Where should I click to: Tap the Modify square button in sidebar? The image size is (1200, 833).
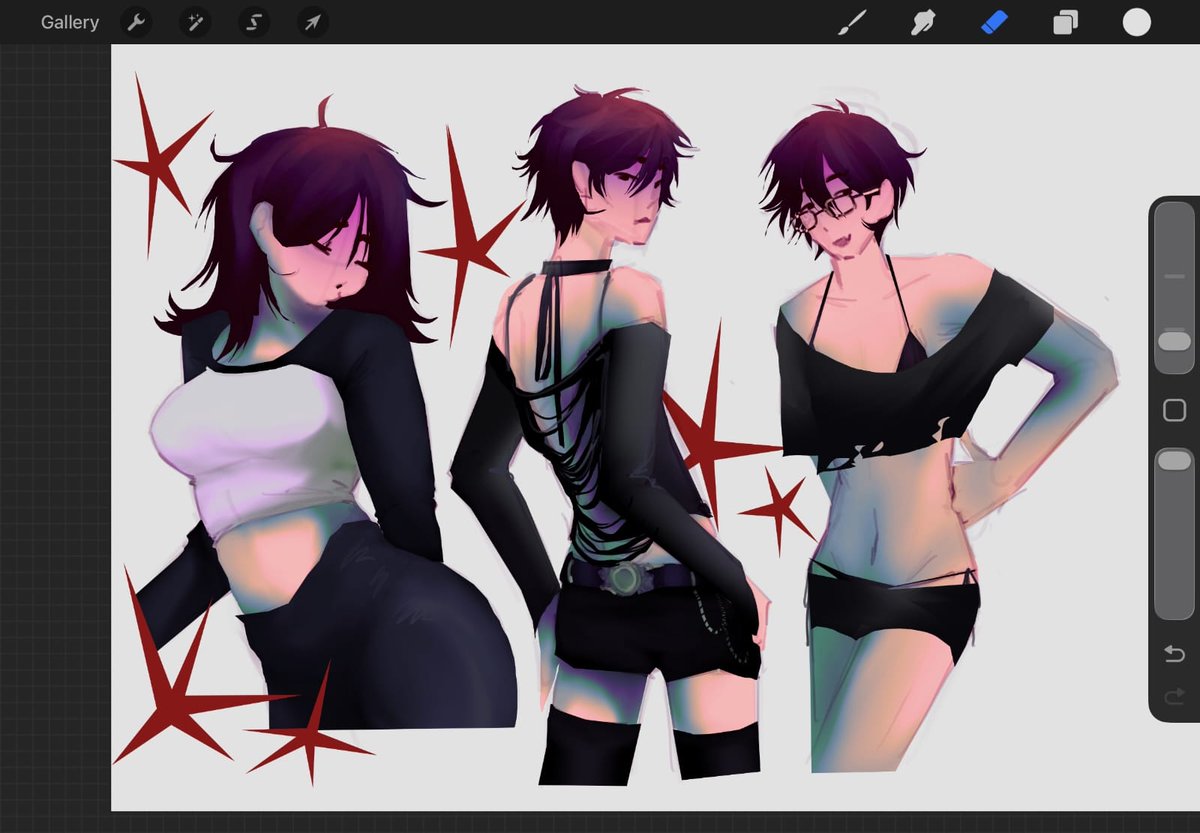click(1174, 410)
